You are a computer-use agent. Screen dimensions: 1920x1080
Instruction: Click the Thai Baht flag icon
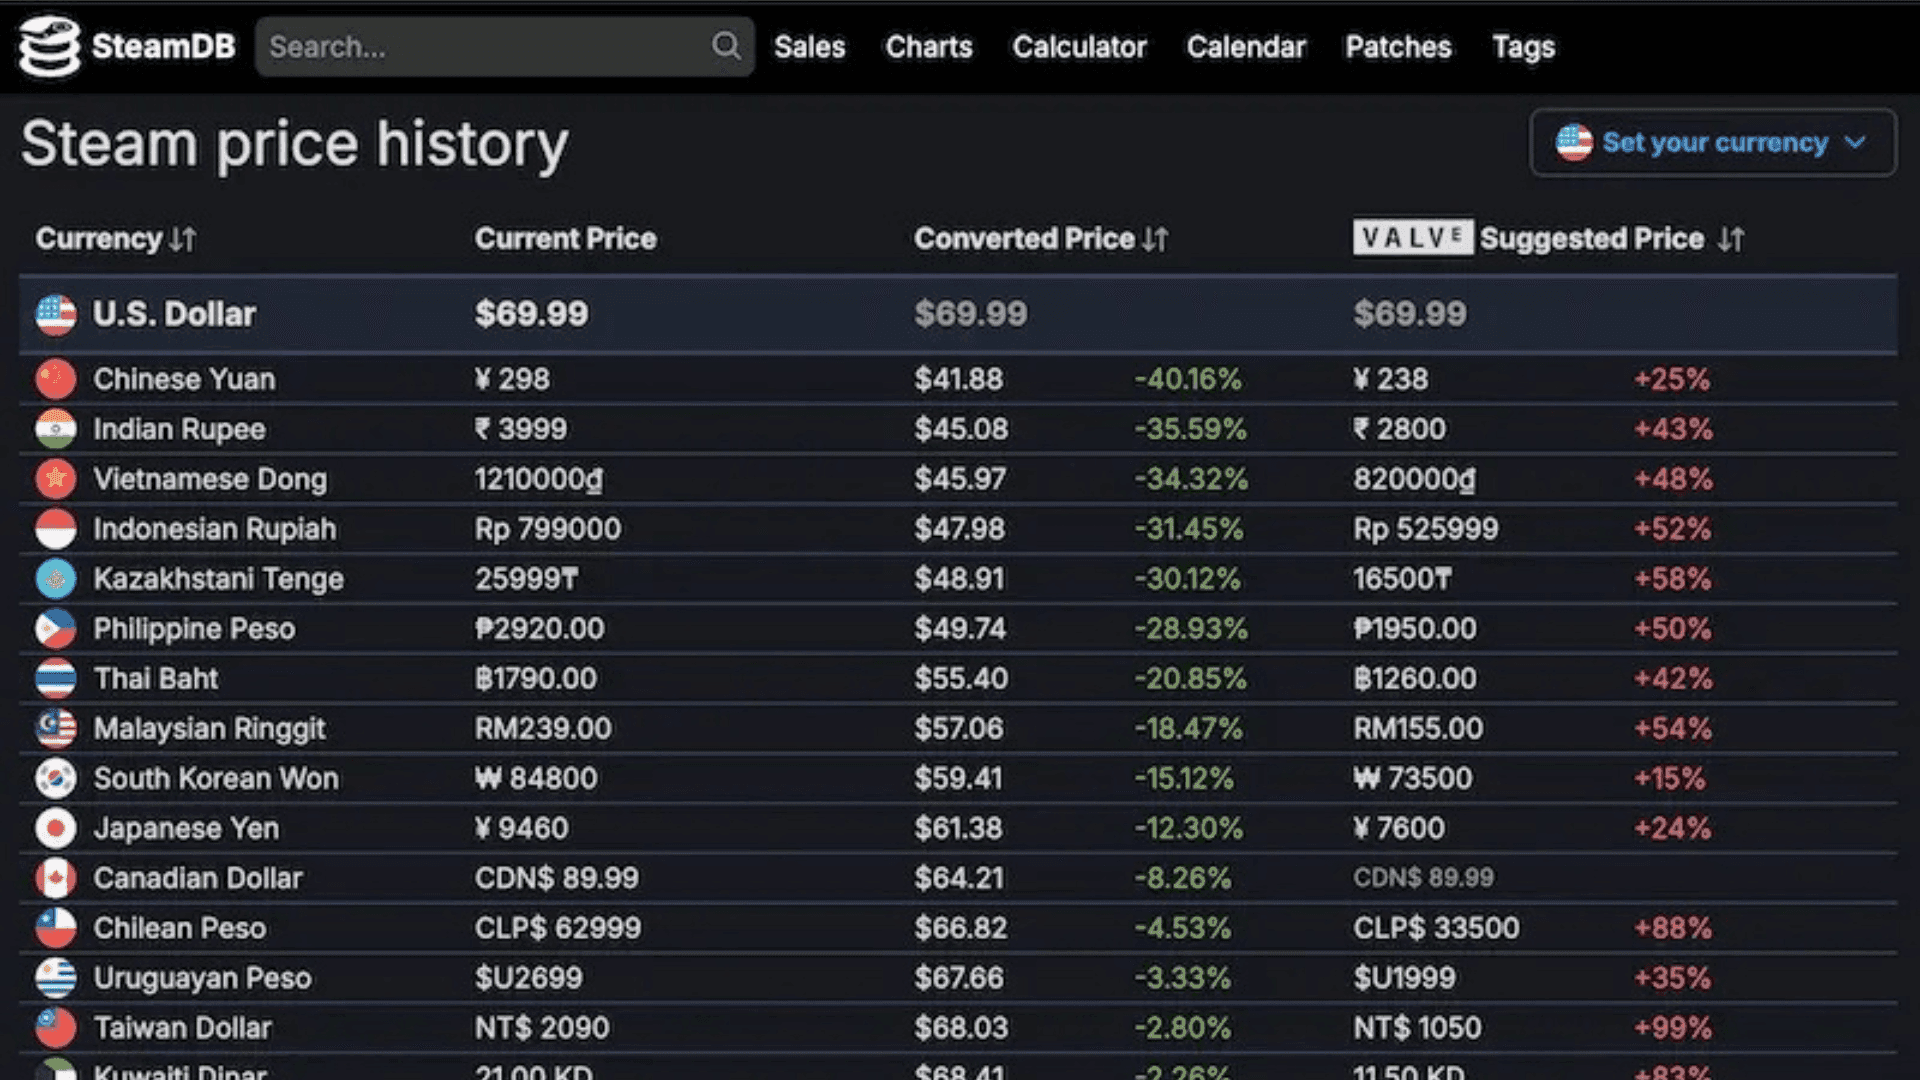56,678
